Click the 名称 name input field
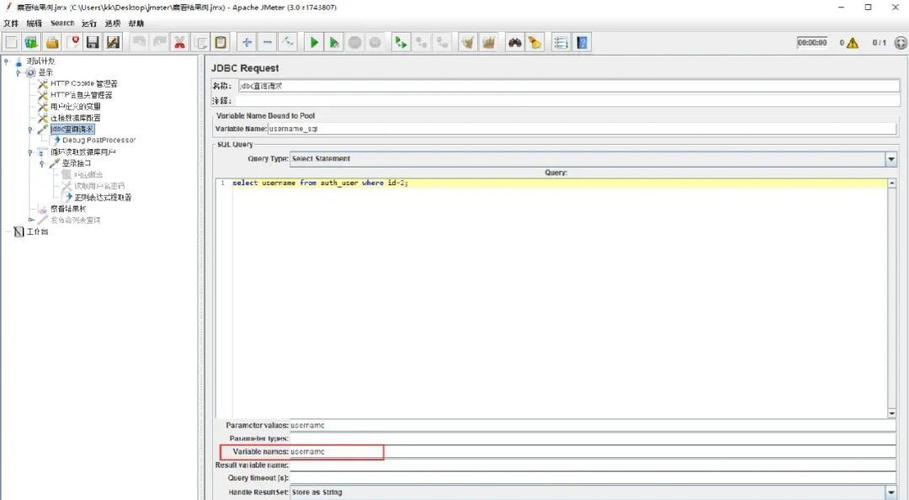909x500 pixels. pos(569,86)
